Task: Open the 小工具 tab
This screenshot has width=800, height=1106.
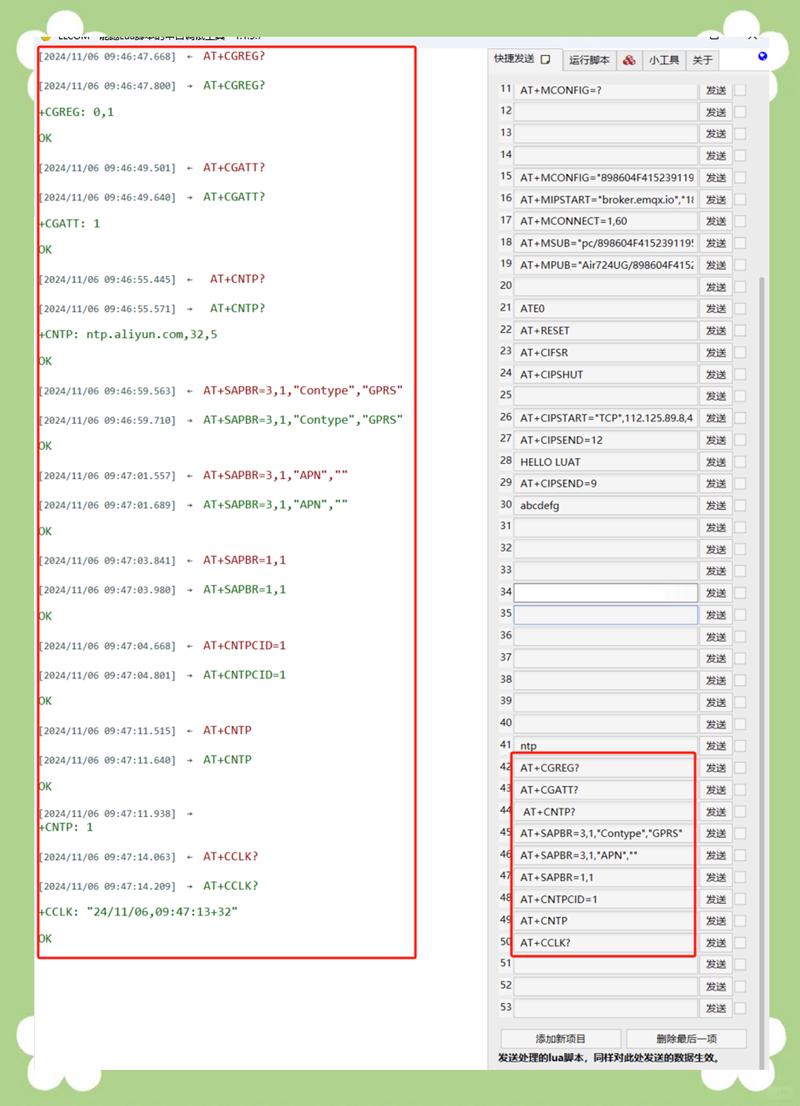Action: (664, 60)
